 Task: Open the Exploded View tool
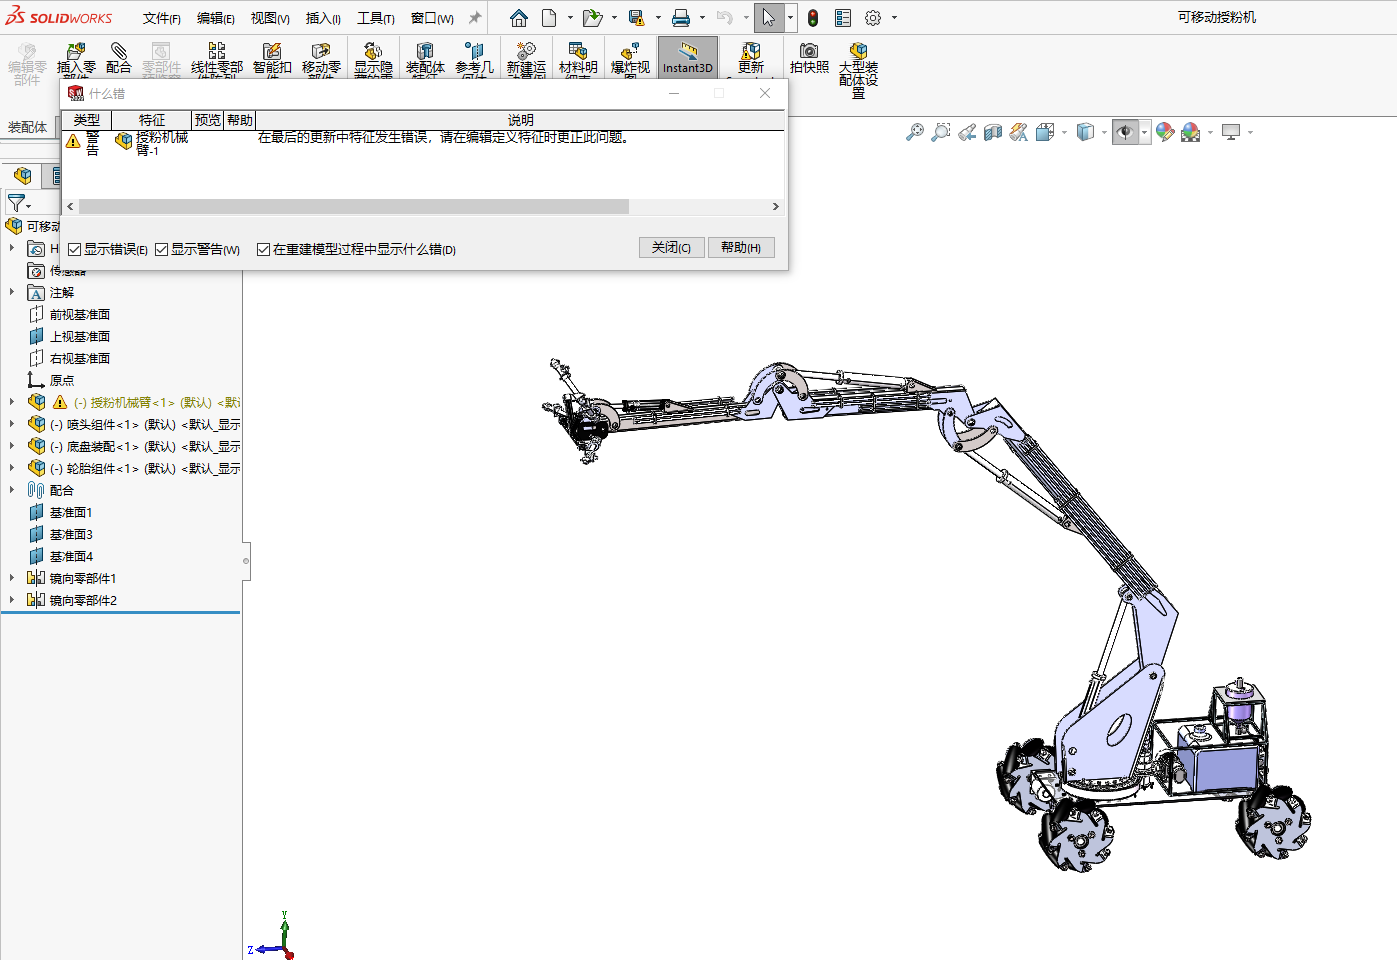[x=630, y=57]
